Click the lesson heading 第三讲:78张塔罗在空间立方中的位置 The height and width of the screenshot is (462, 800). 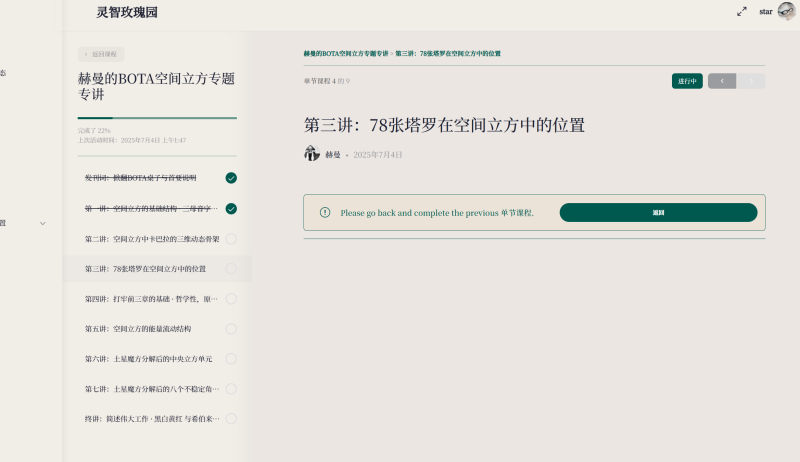(444, 125)
